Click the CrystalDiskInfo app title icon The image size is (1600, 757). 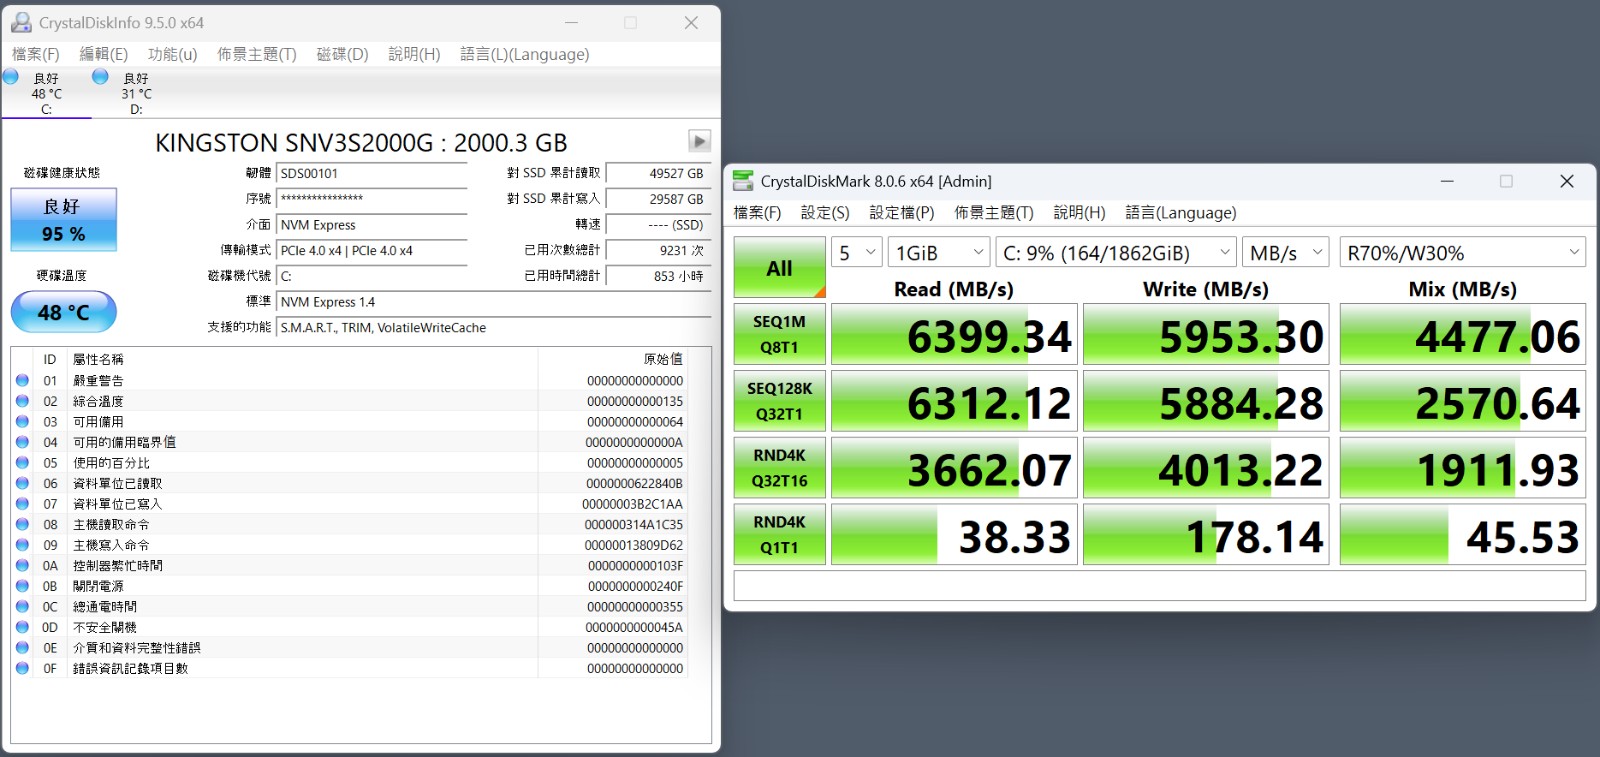[21, 22]
